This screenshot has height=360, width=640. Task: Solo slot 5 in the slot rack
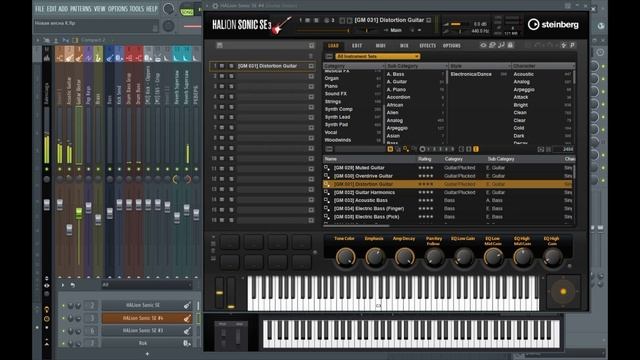[231, 107]
